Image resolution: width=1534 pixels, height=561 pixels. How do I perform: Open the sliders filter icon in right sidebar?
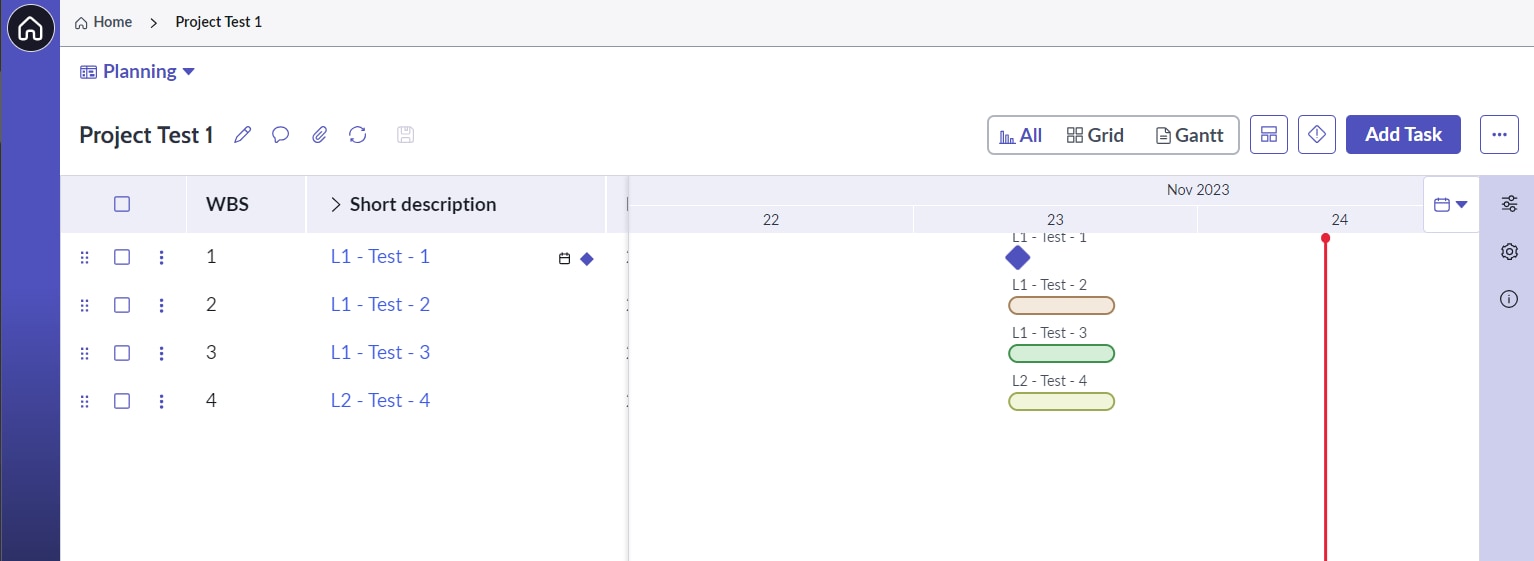pos(1510,204)
